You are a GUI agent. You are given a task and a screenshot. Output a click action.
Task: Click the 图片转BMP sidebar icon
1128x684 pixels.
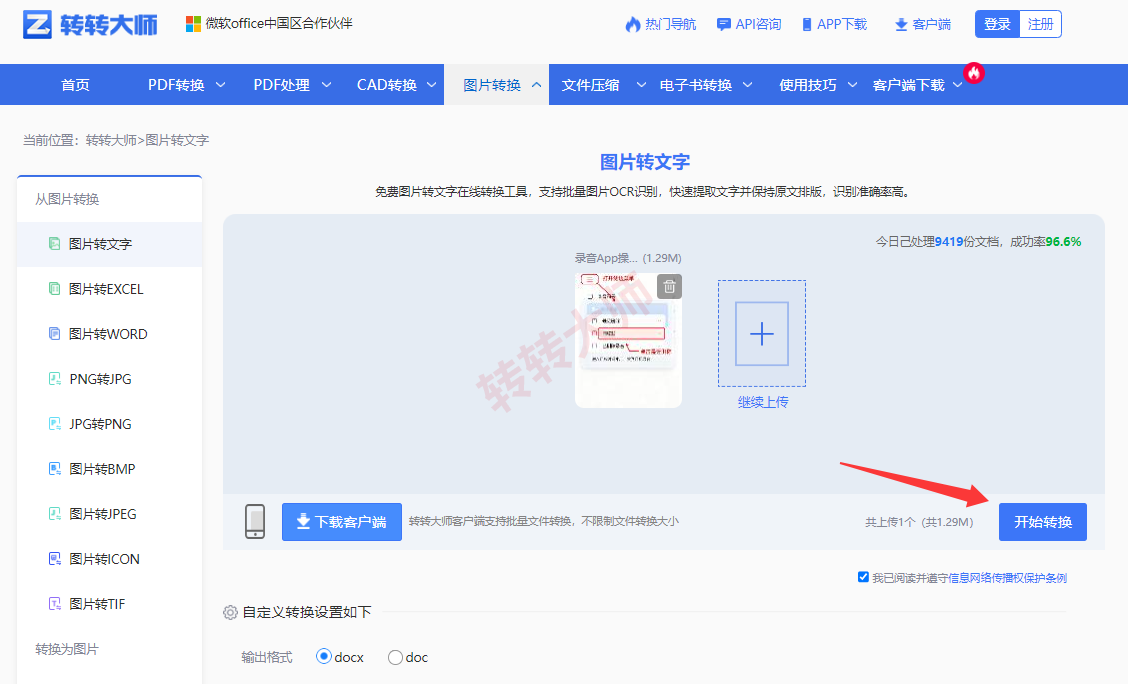54,469
